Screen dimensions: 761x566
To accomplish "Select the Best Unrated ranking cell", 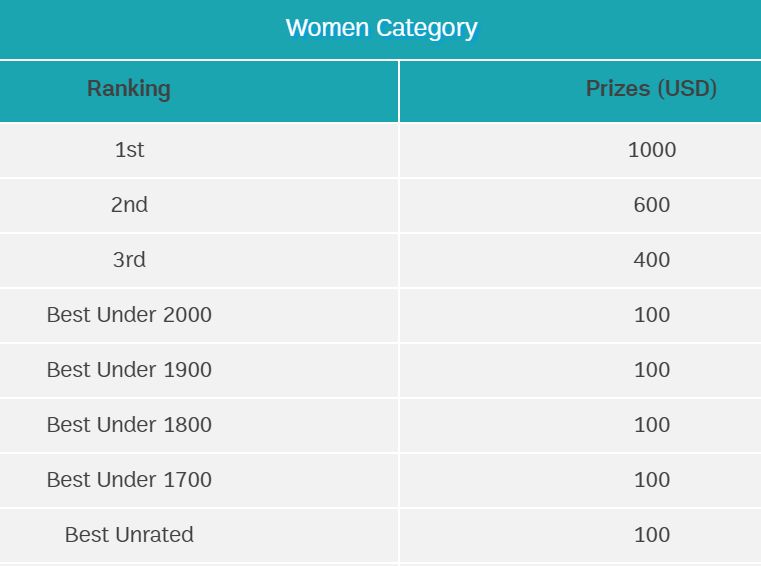I will click(129, 535).
